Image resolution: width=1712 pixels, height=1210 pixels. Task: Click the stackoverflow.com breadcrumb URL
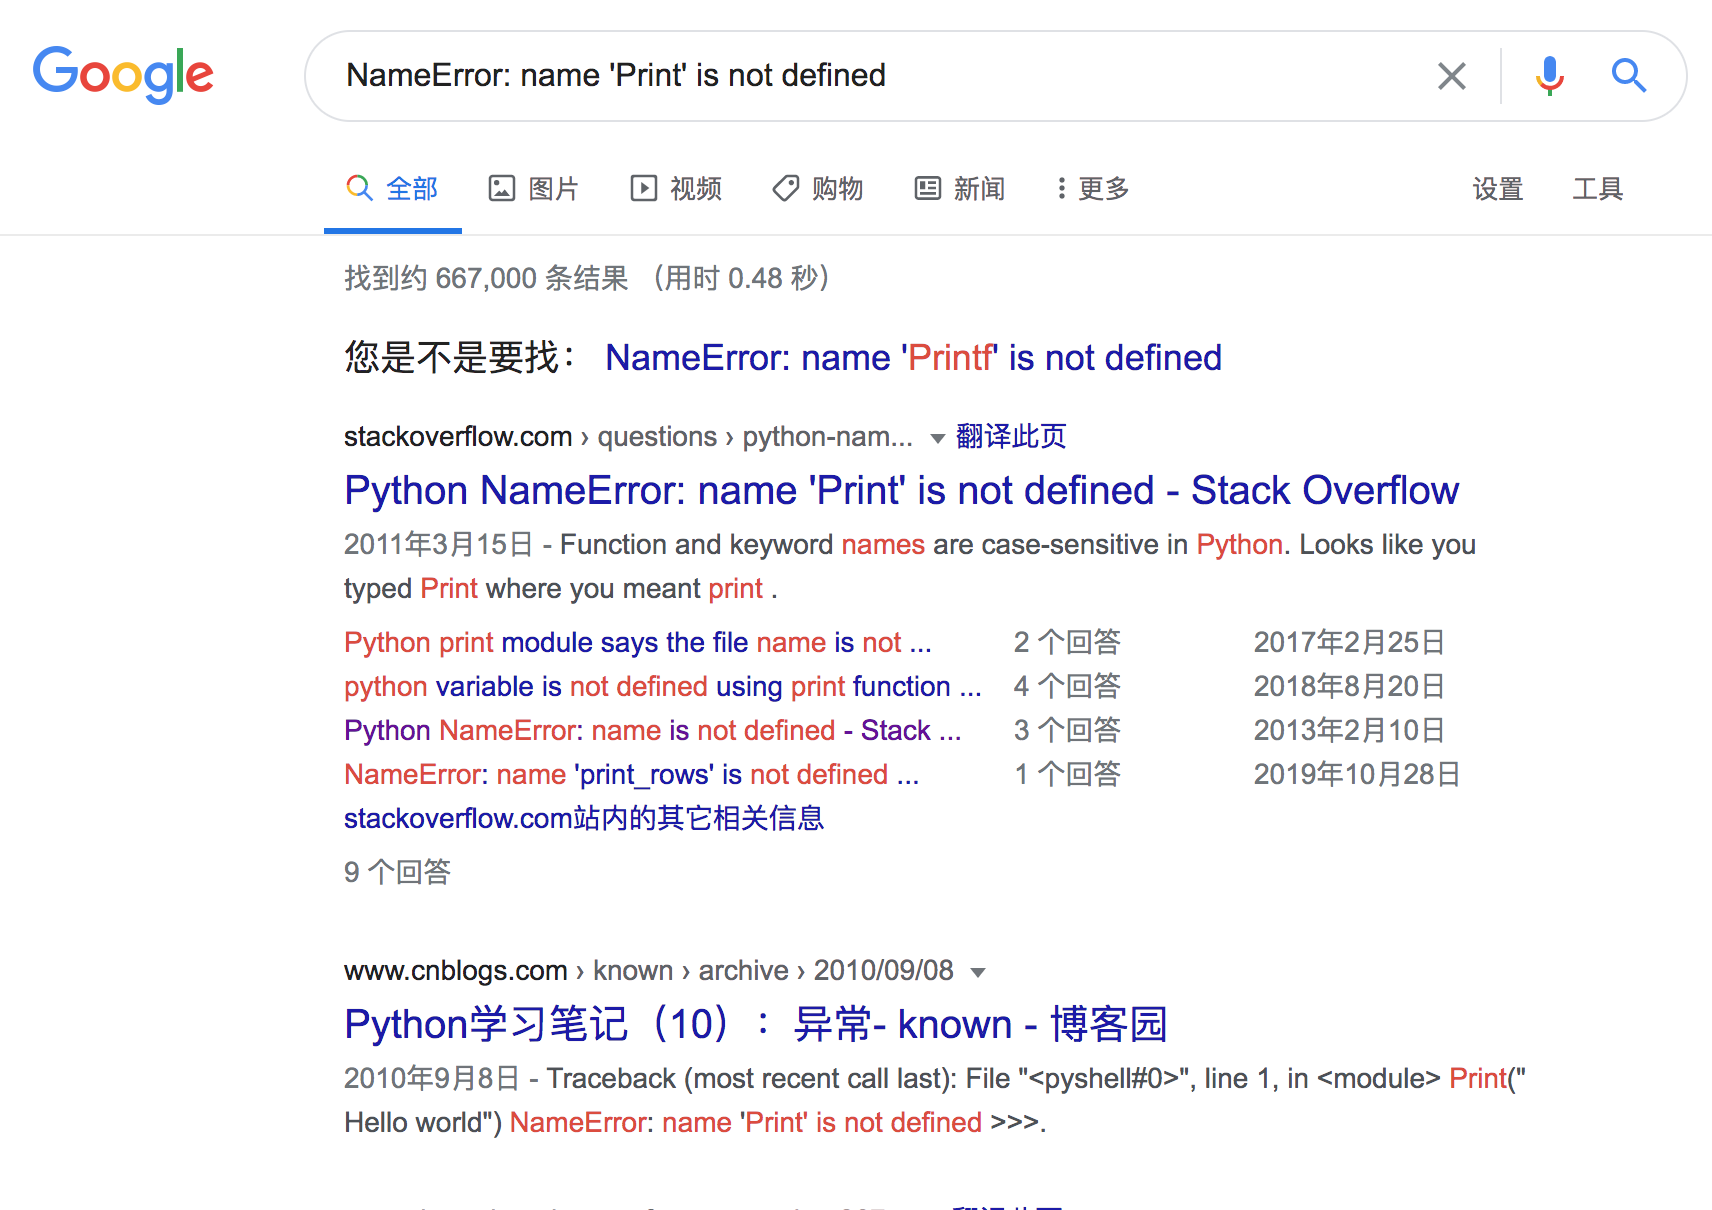pyautogui.click(x=458, y=436)
